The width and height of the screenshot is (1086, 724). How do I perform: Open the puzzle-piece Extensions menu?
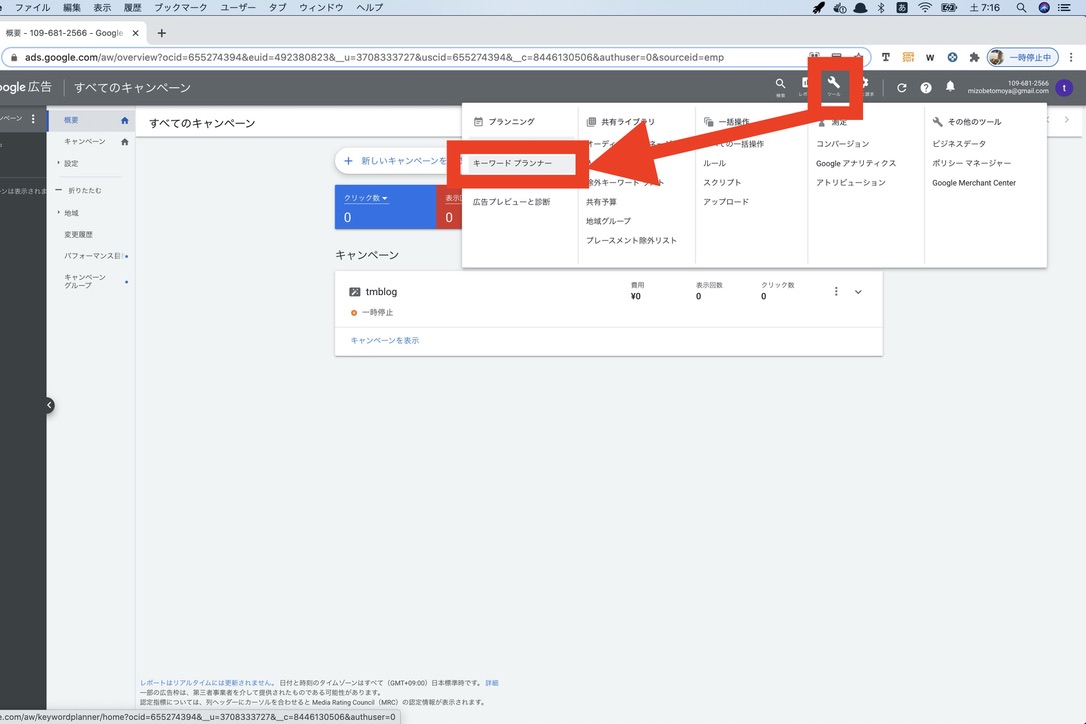(974, 58)
